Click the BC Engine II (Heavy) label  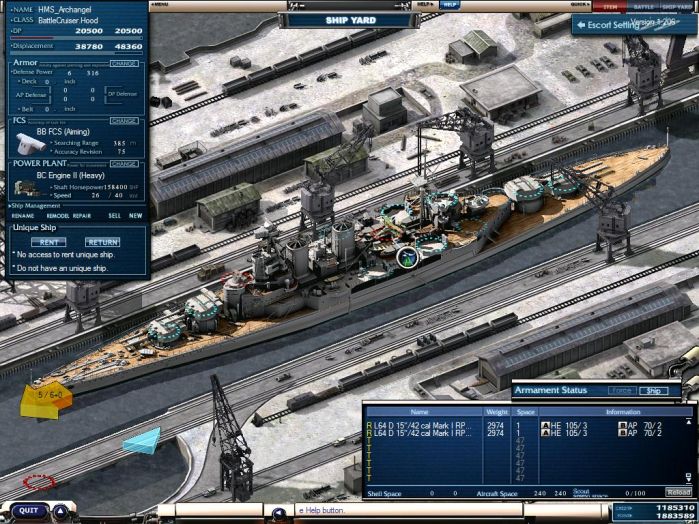pyautogui.click(x=68, y=176)
